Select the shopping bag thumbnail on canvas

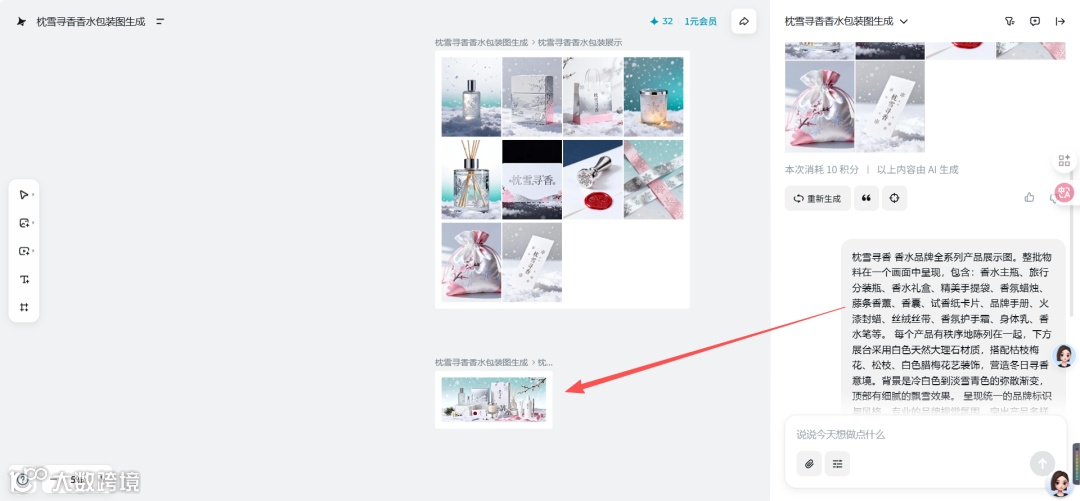(592, 96)
